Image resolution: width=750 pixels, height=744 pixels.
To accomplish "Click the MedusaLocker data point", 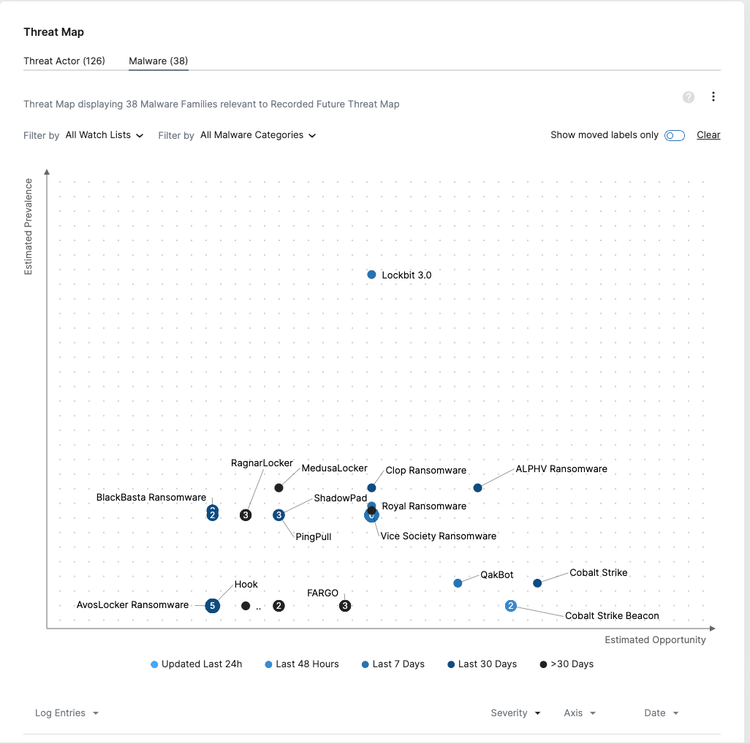I will [x=279, y=488].
